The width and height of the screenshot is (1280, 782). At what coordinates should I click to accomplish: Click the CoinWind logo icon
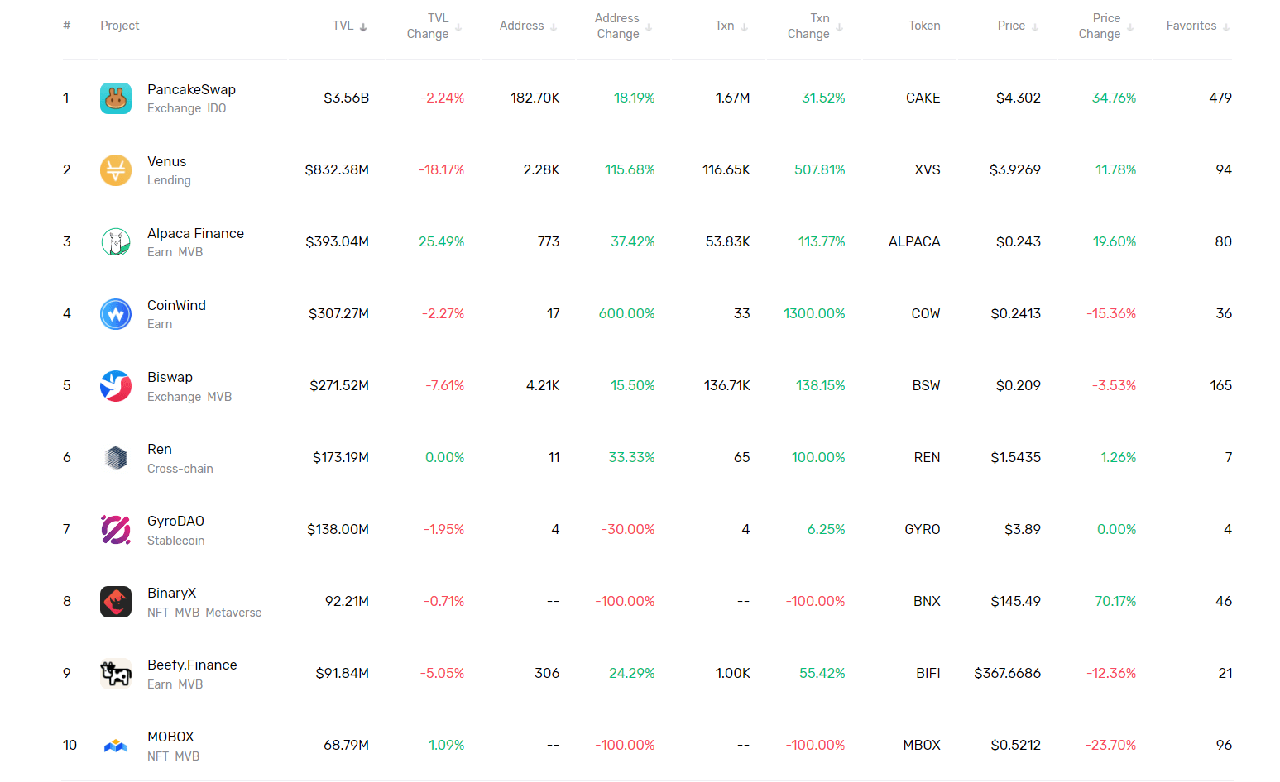[116, 314]
